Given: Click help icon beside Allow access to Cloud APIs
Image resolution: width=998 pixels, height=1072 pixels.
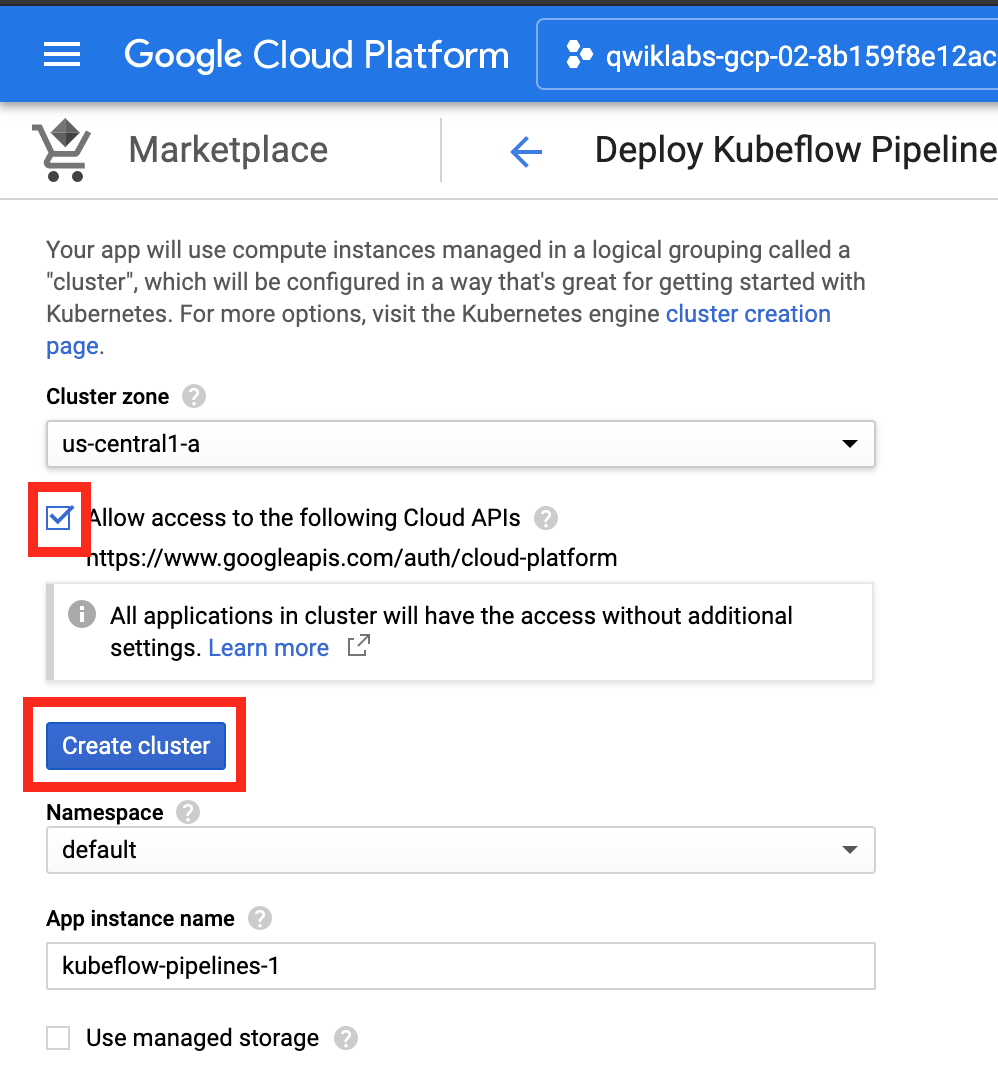Looking at the screenshot, I should point(545,518).
